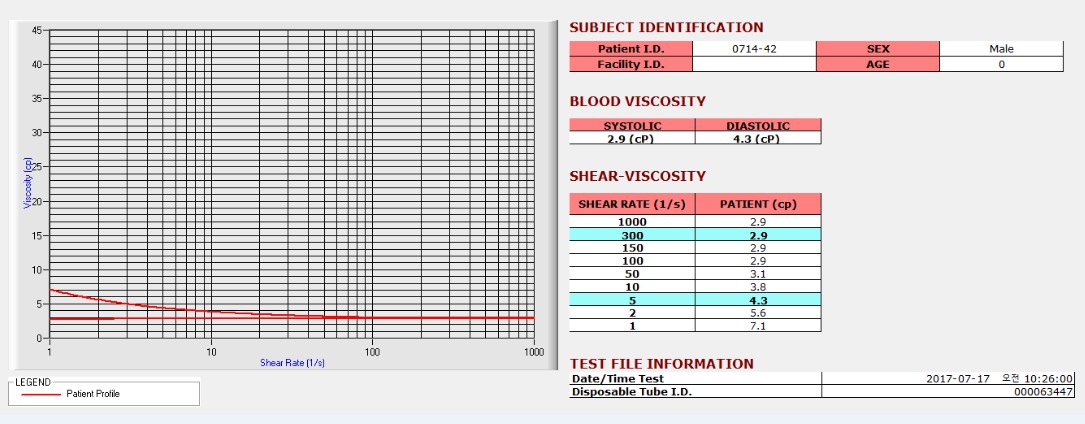The width and height of the screenshot is (1085, 424).
Task: Click the PATIENT (cp) column header
Action: [x=758, y=204]
